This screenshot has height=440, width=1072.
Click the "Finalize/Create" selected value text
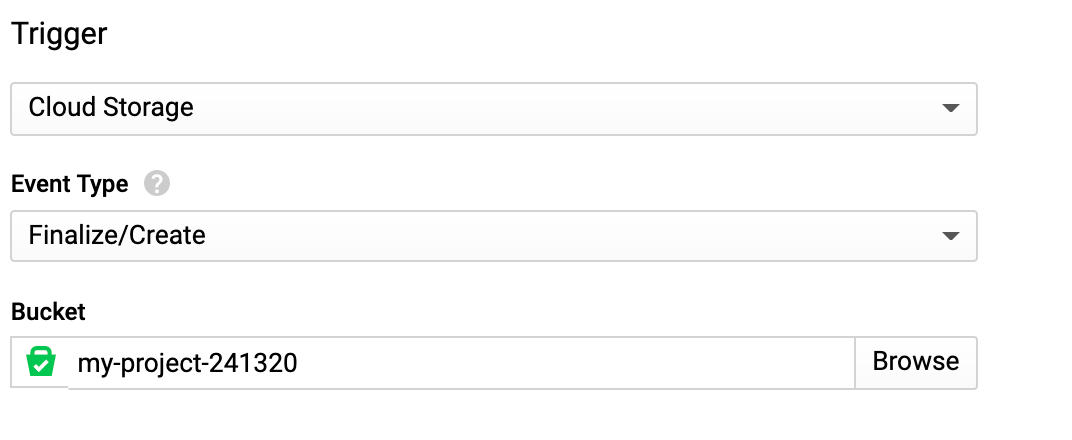[117, 236]
